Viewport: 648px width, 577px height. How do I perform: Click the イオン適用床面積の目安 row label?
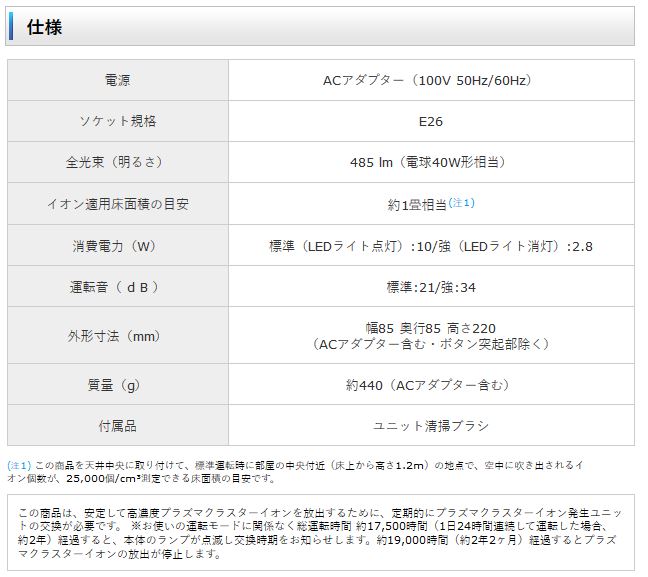point(118,203)
